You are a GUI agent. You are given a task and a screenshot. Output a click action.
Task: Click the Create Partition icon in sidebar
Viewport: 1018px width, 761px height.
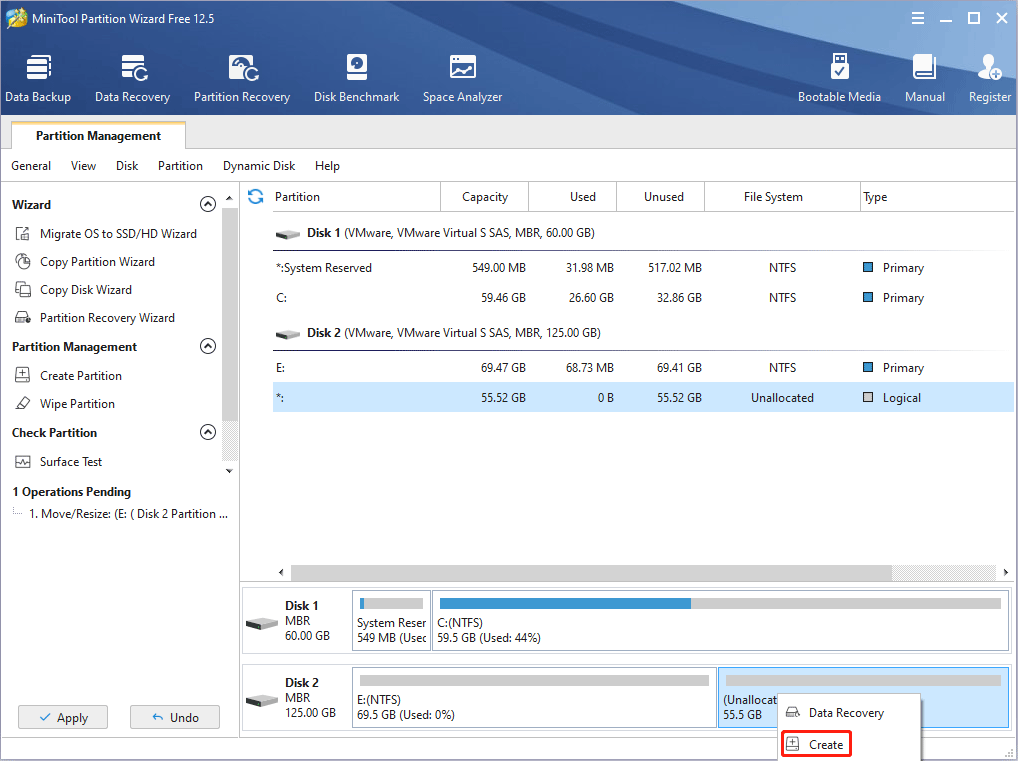point(23,375)
